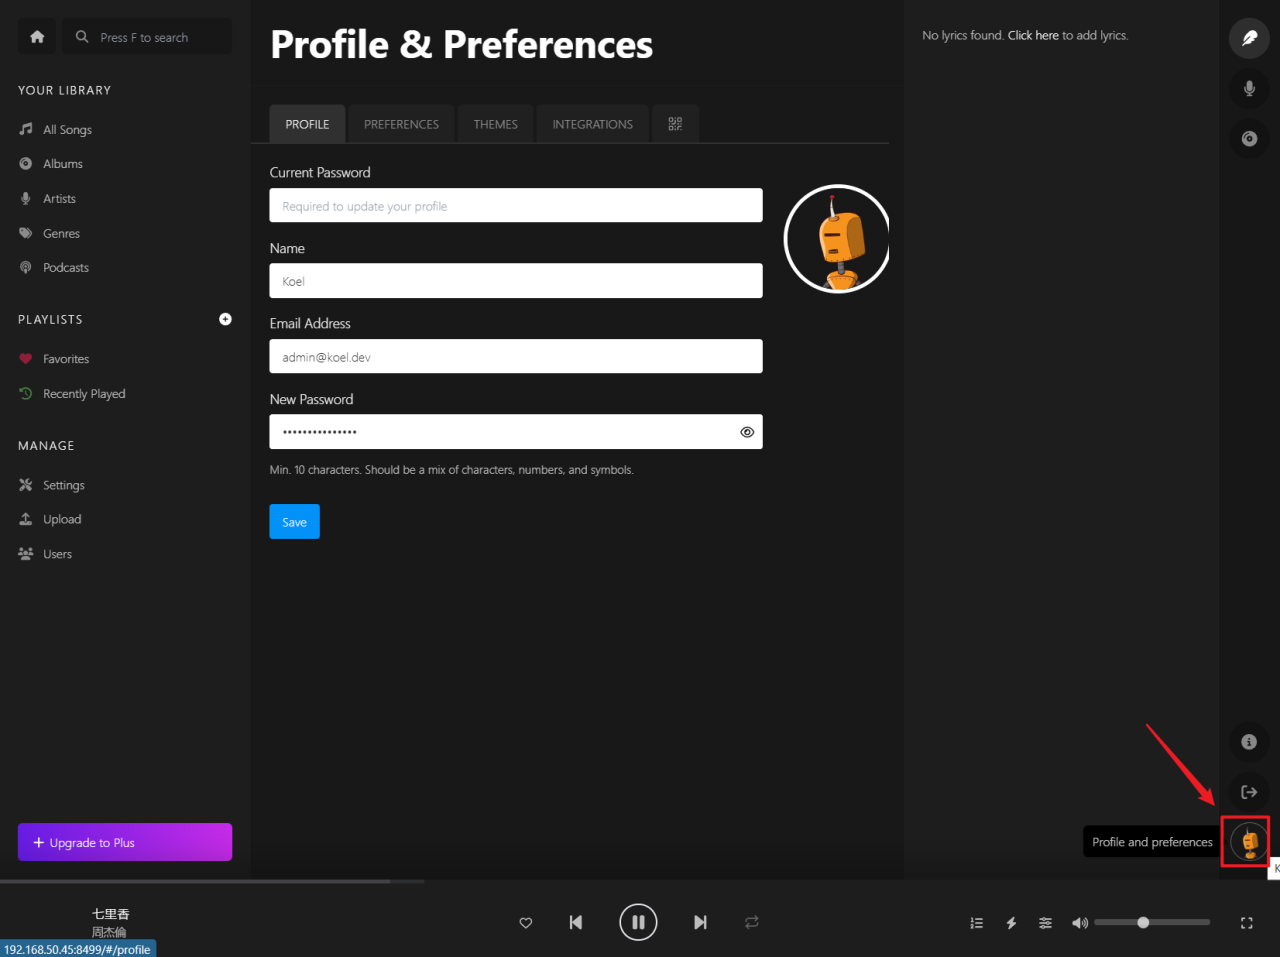Open the Albums library section
1280x957 pixels.
click(62, 164)
